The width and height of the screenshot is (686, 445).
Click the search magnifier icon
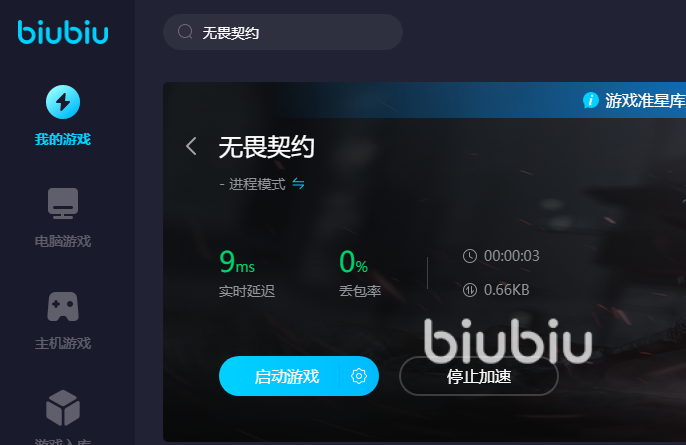click(185, 32)
